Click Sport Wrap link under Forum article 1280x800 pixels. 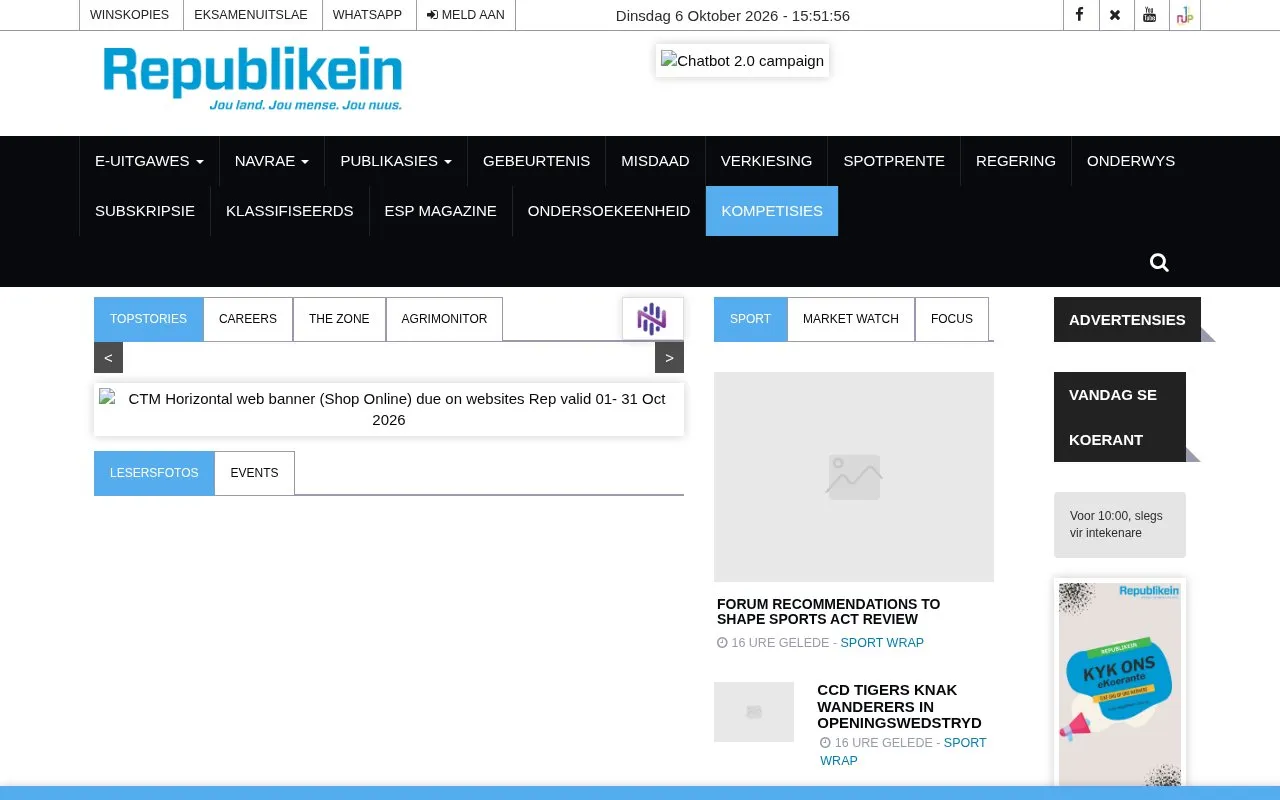[x=882, y=643]
